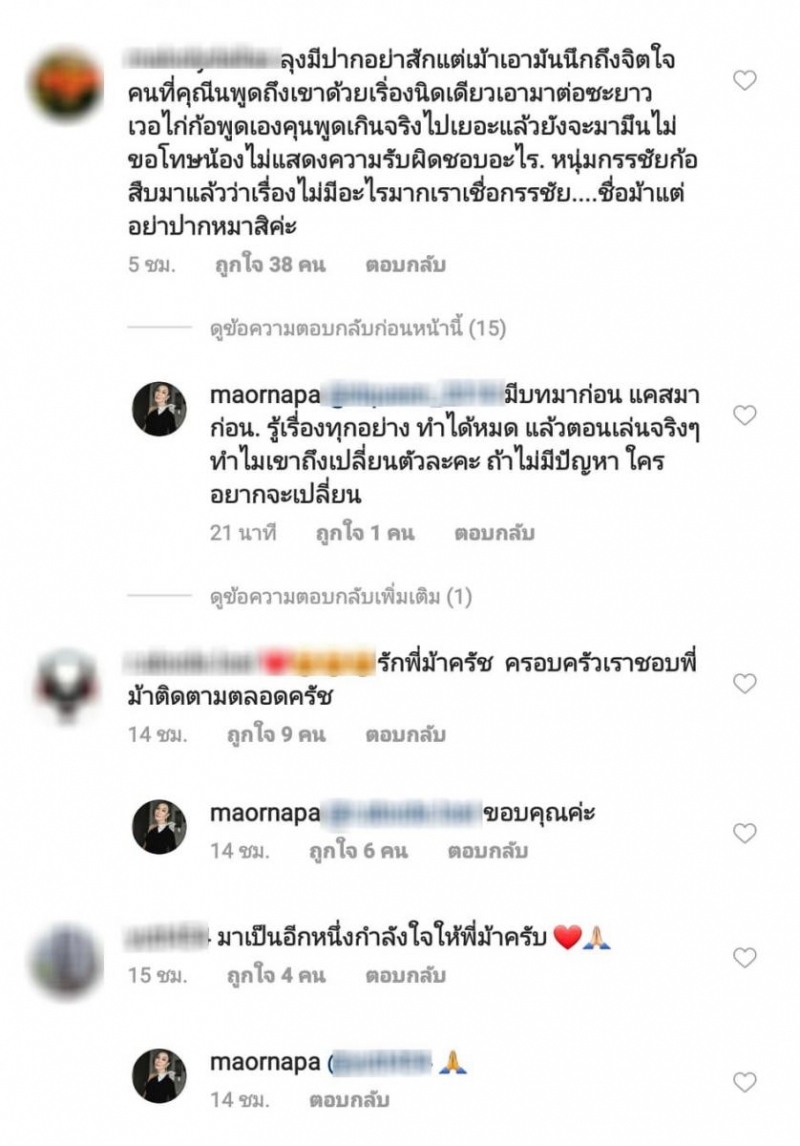Image resolution: width=800 pixels, height=1146 pixels.
Task: Open maornapa username in ขอบคุณค่ะ reply
Action: [x=265, y=813]
